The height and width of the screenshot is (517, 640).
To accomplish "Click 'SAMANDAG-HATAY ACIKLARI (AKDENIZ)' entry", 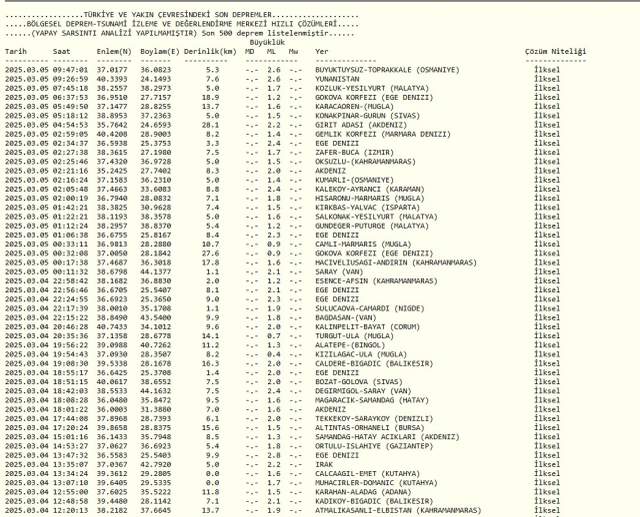I will point(387,437).
